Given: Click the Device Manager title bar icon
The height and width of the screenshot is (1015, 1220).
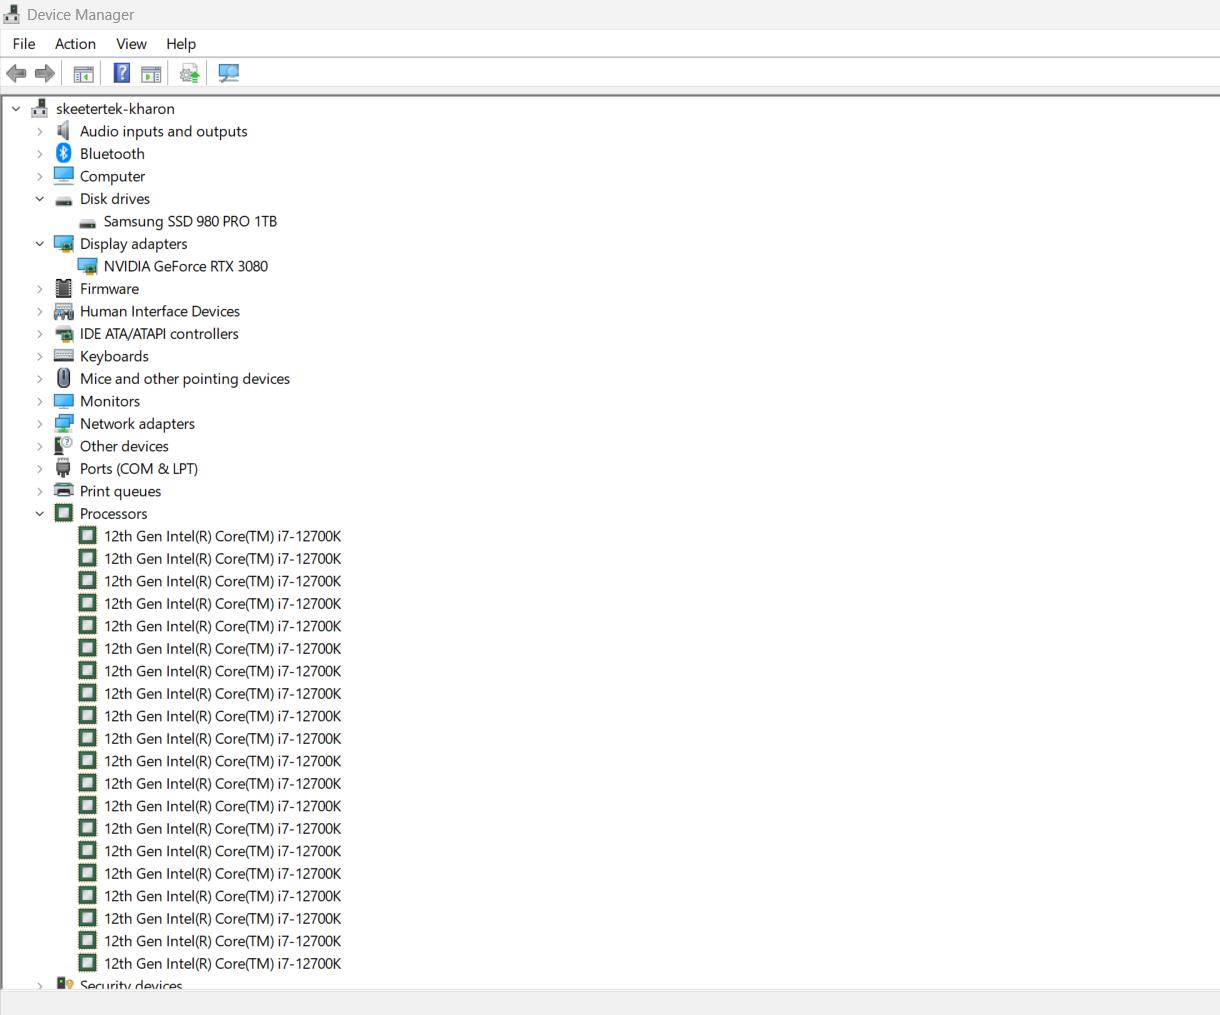Looking at the screenshot, I should pos(11,14).
